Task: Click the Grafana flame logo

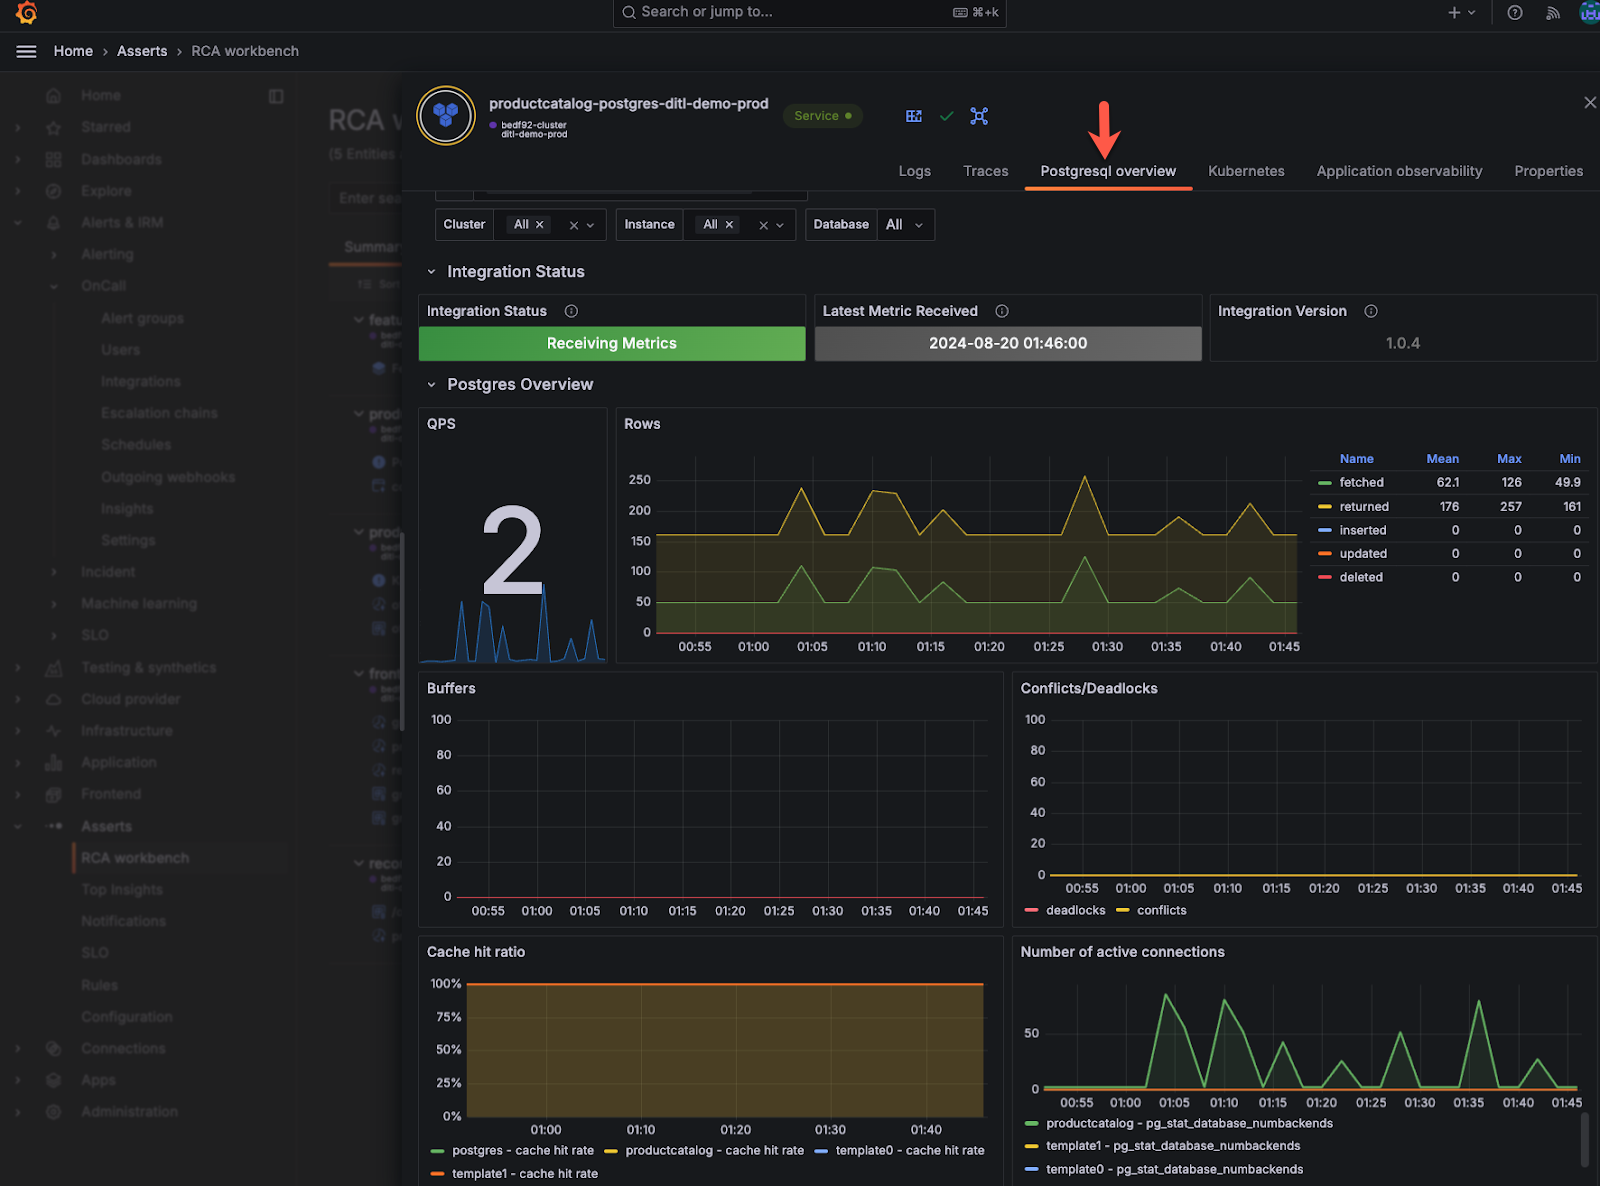Action: [x=26, y=13]
